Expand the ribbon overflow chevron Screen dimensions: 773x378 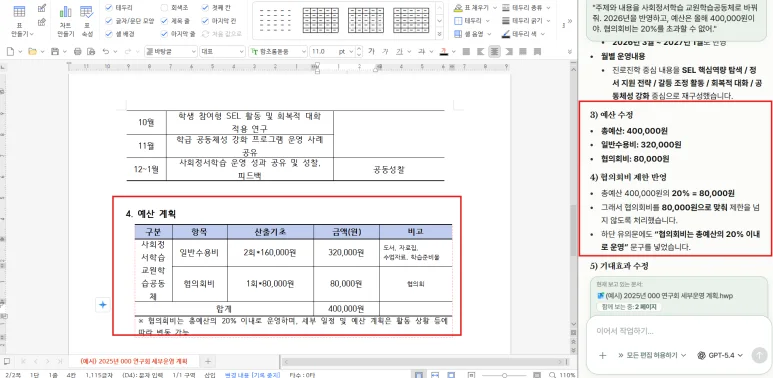[x=570, y=21]
